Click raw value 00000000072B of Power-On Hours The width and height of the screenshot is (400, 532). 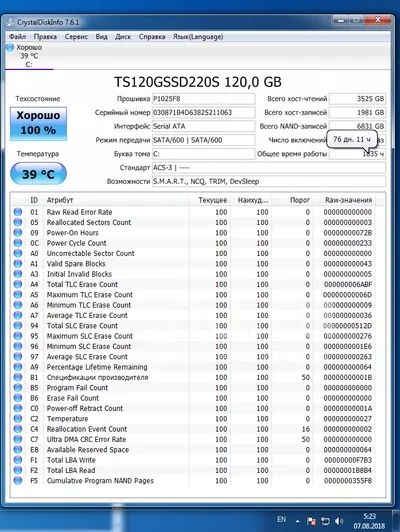coord(347,233)
